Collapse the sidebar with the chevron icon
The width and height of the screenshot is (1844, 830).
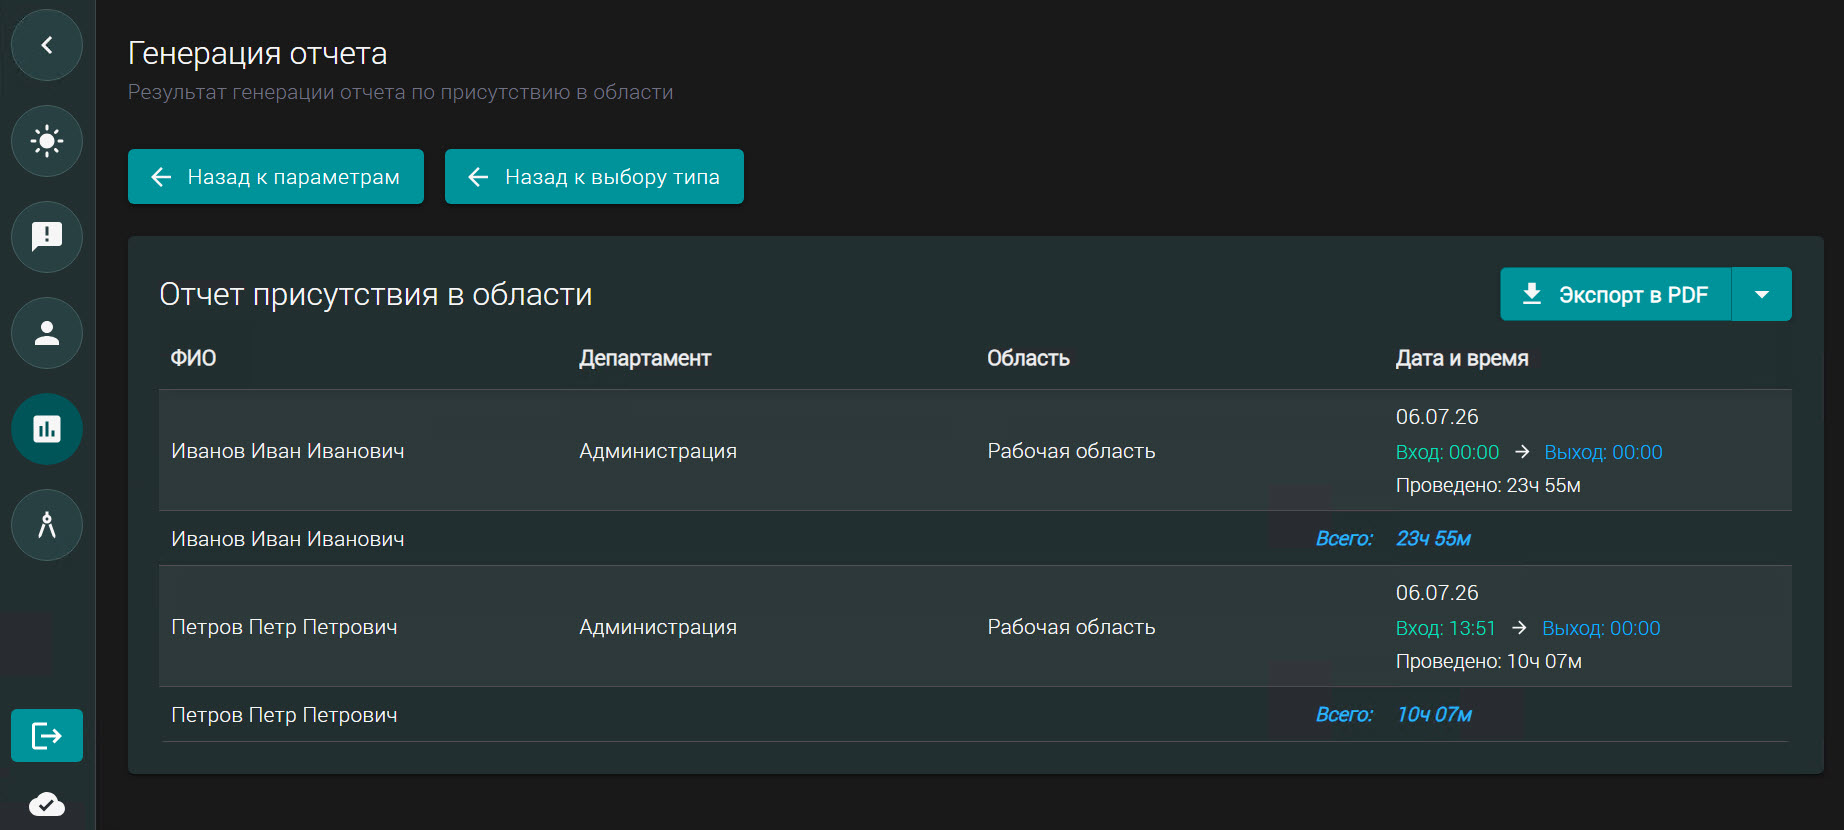(x=47, y=45)
